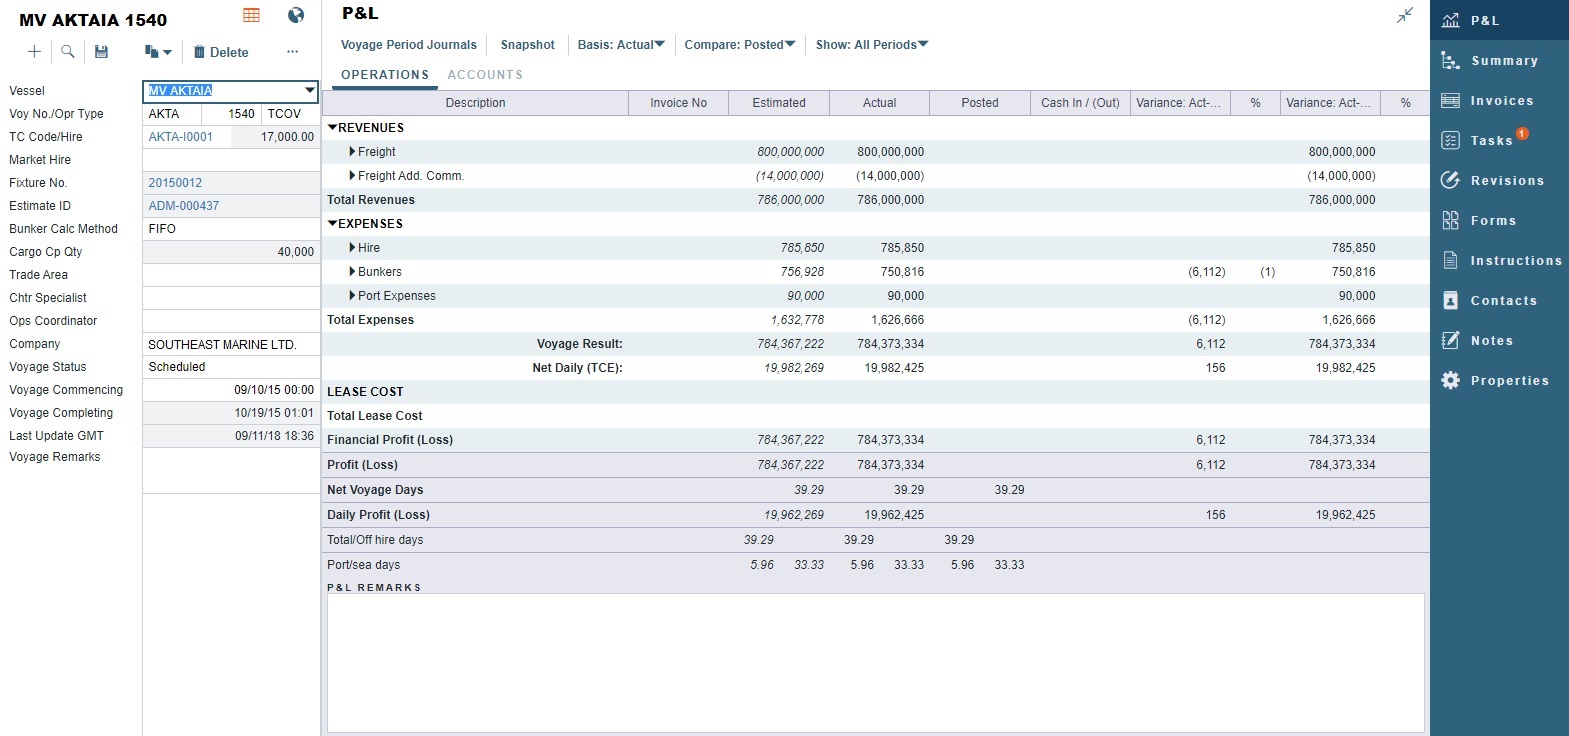Collapse the P&L panel with arrows icon

[1405, 15]
